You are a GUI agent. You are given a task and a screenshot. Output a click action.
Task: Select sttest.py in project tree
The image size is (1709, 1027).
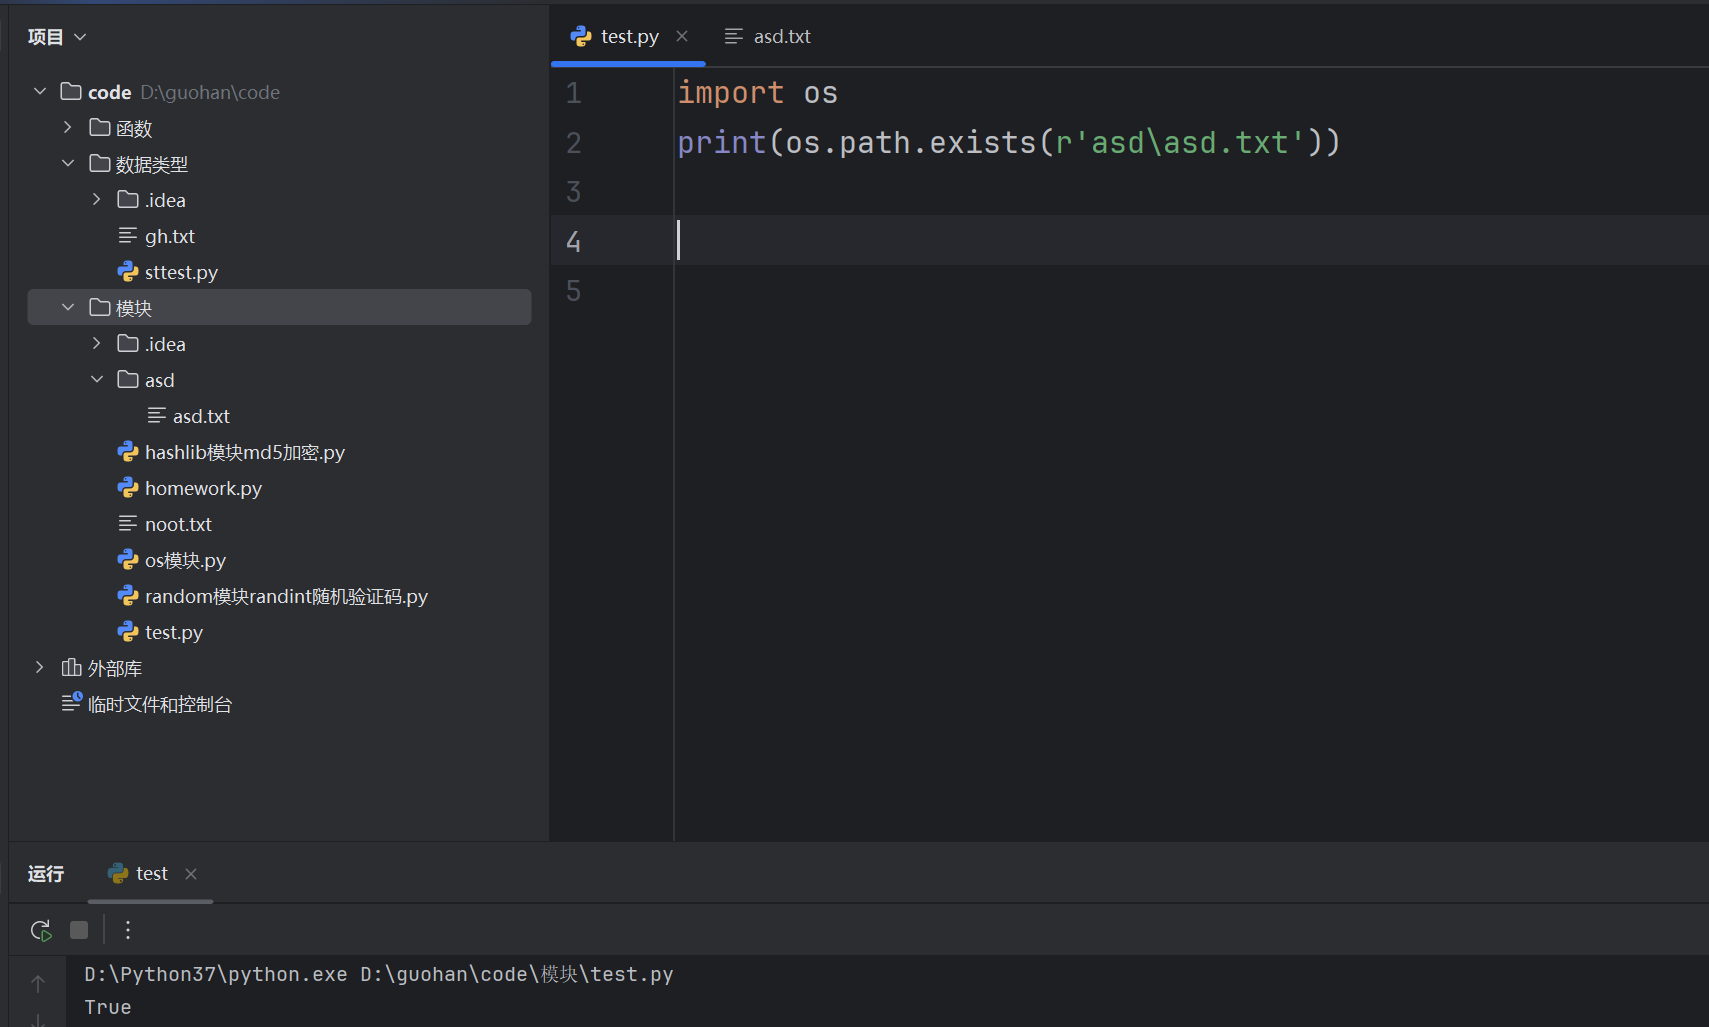pyautogui.click(x=181, y=272)
